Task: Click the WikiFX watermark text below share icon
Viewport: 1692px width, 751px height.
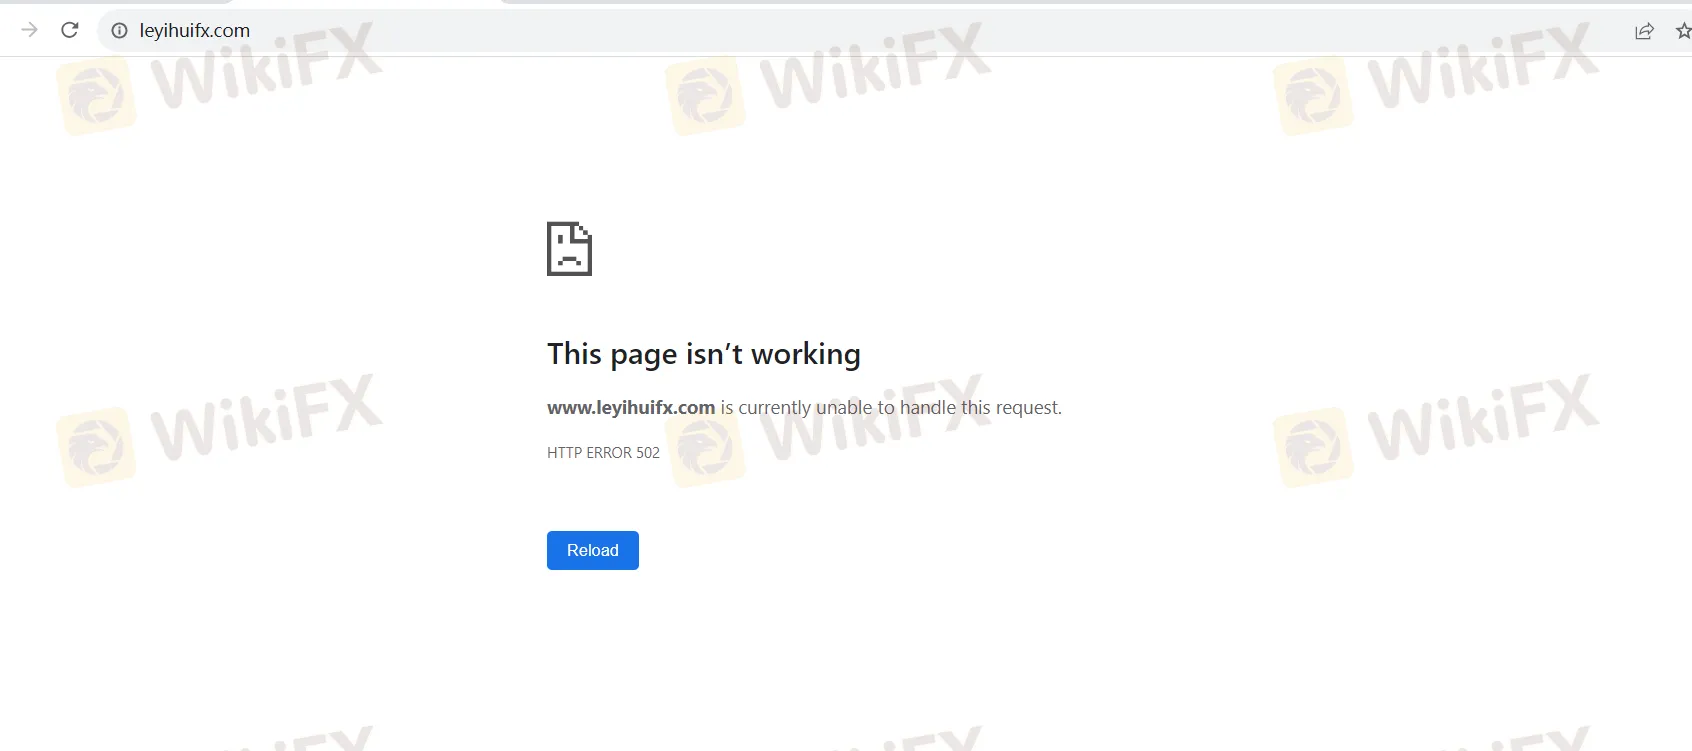Action: point(1484,66)
